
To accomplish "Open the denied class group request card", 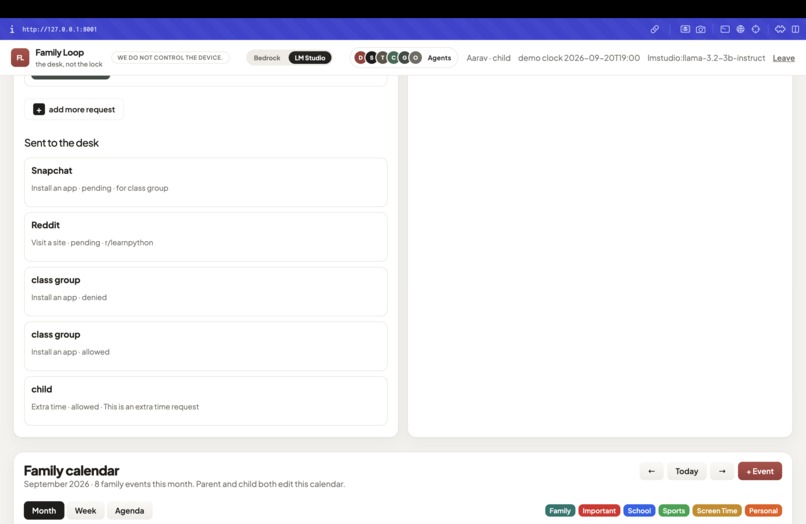I will click(x=206, y=291).
